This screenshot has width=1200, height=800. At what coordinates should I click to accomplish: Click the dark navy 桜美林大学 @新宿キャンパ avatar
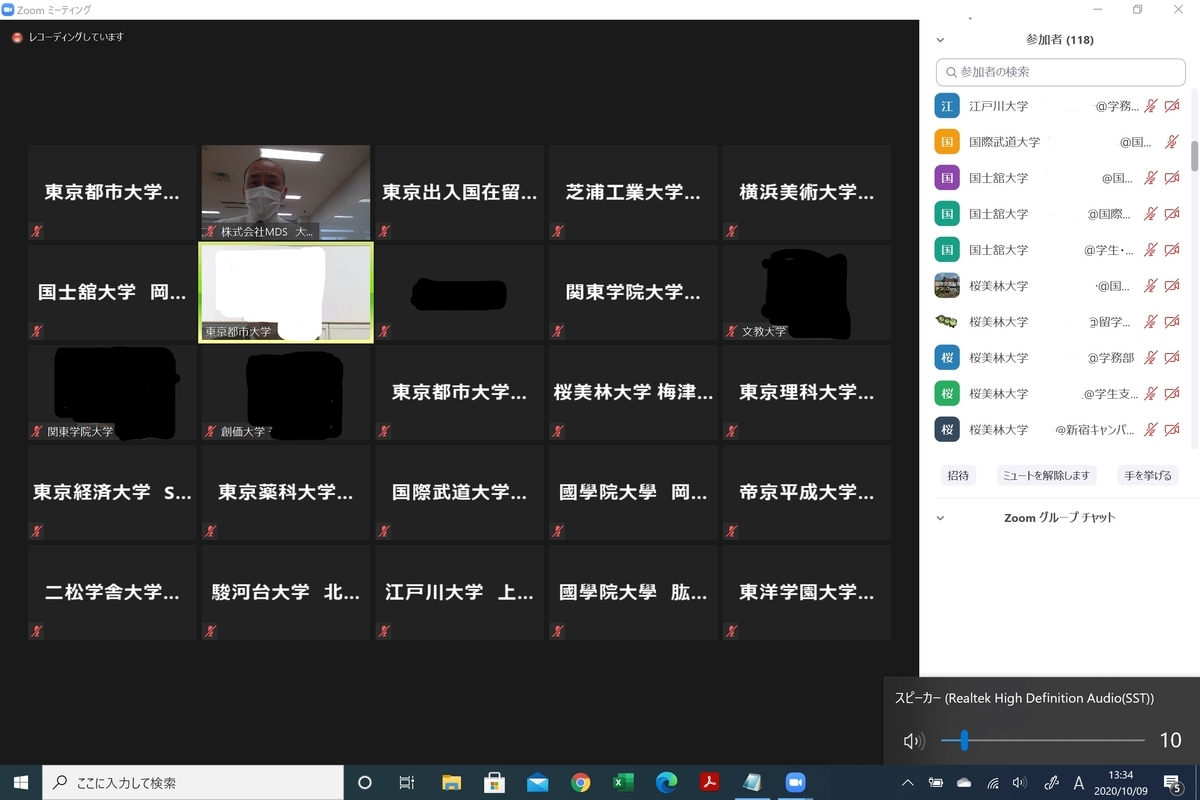click(x=947, y=429)
